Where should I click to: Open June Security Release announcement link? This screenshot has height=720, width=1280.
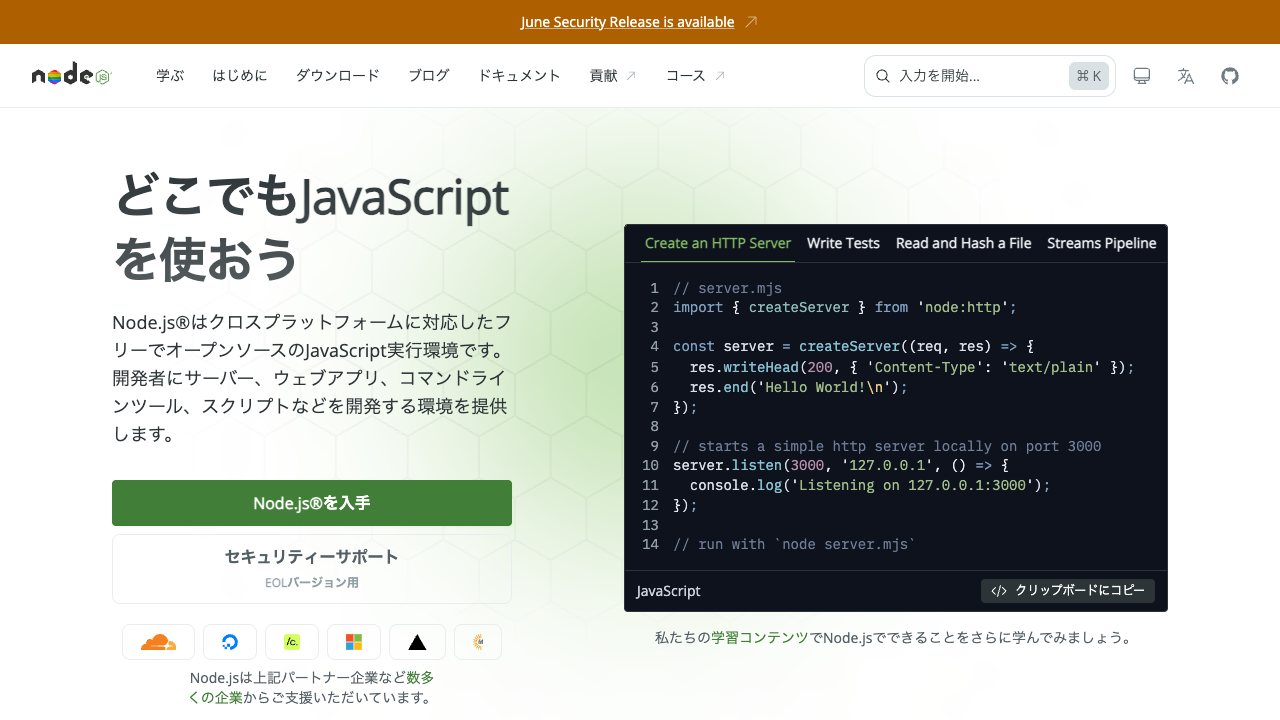pos(627,22)
